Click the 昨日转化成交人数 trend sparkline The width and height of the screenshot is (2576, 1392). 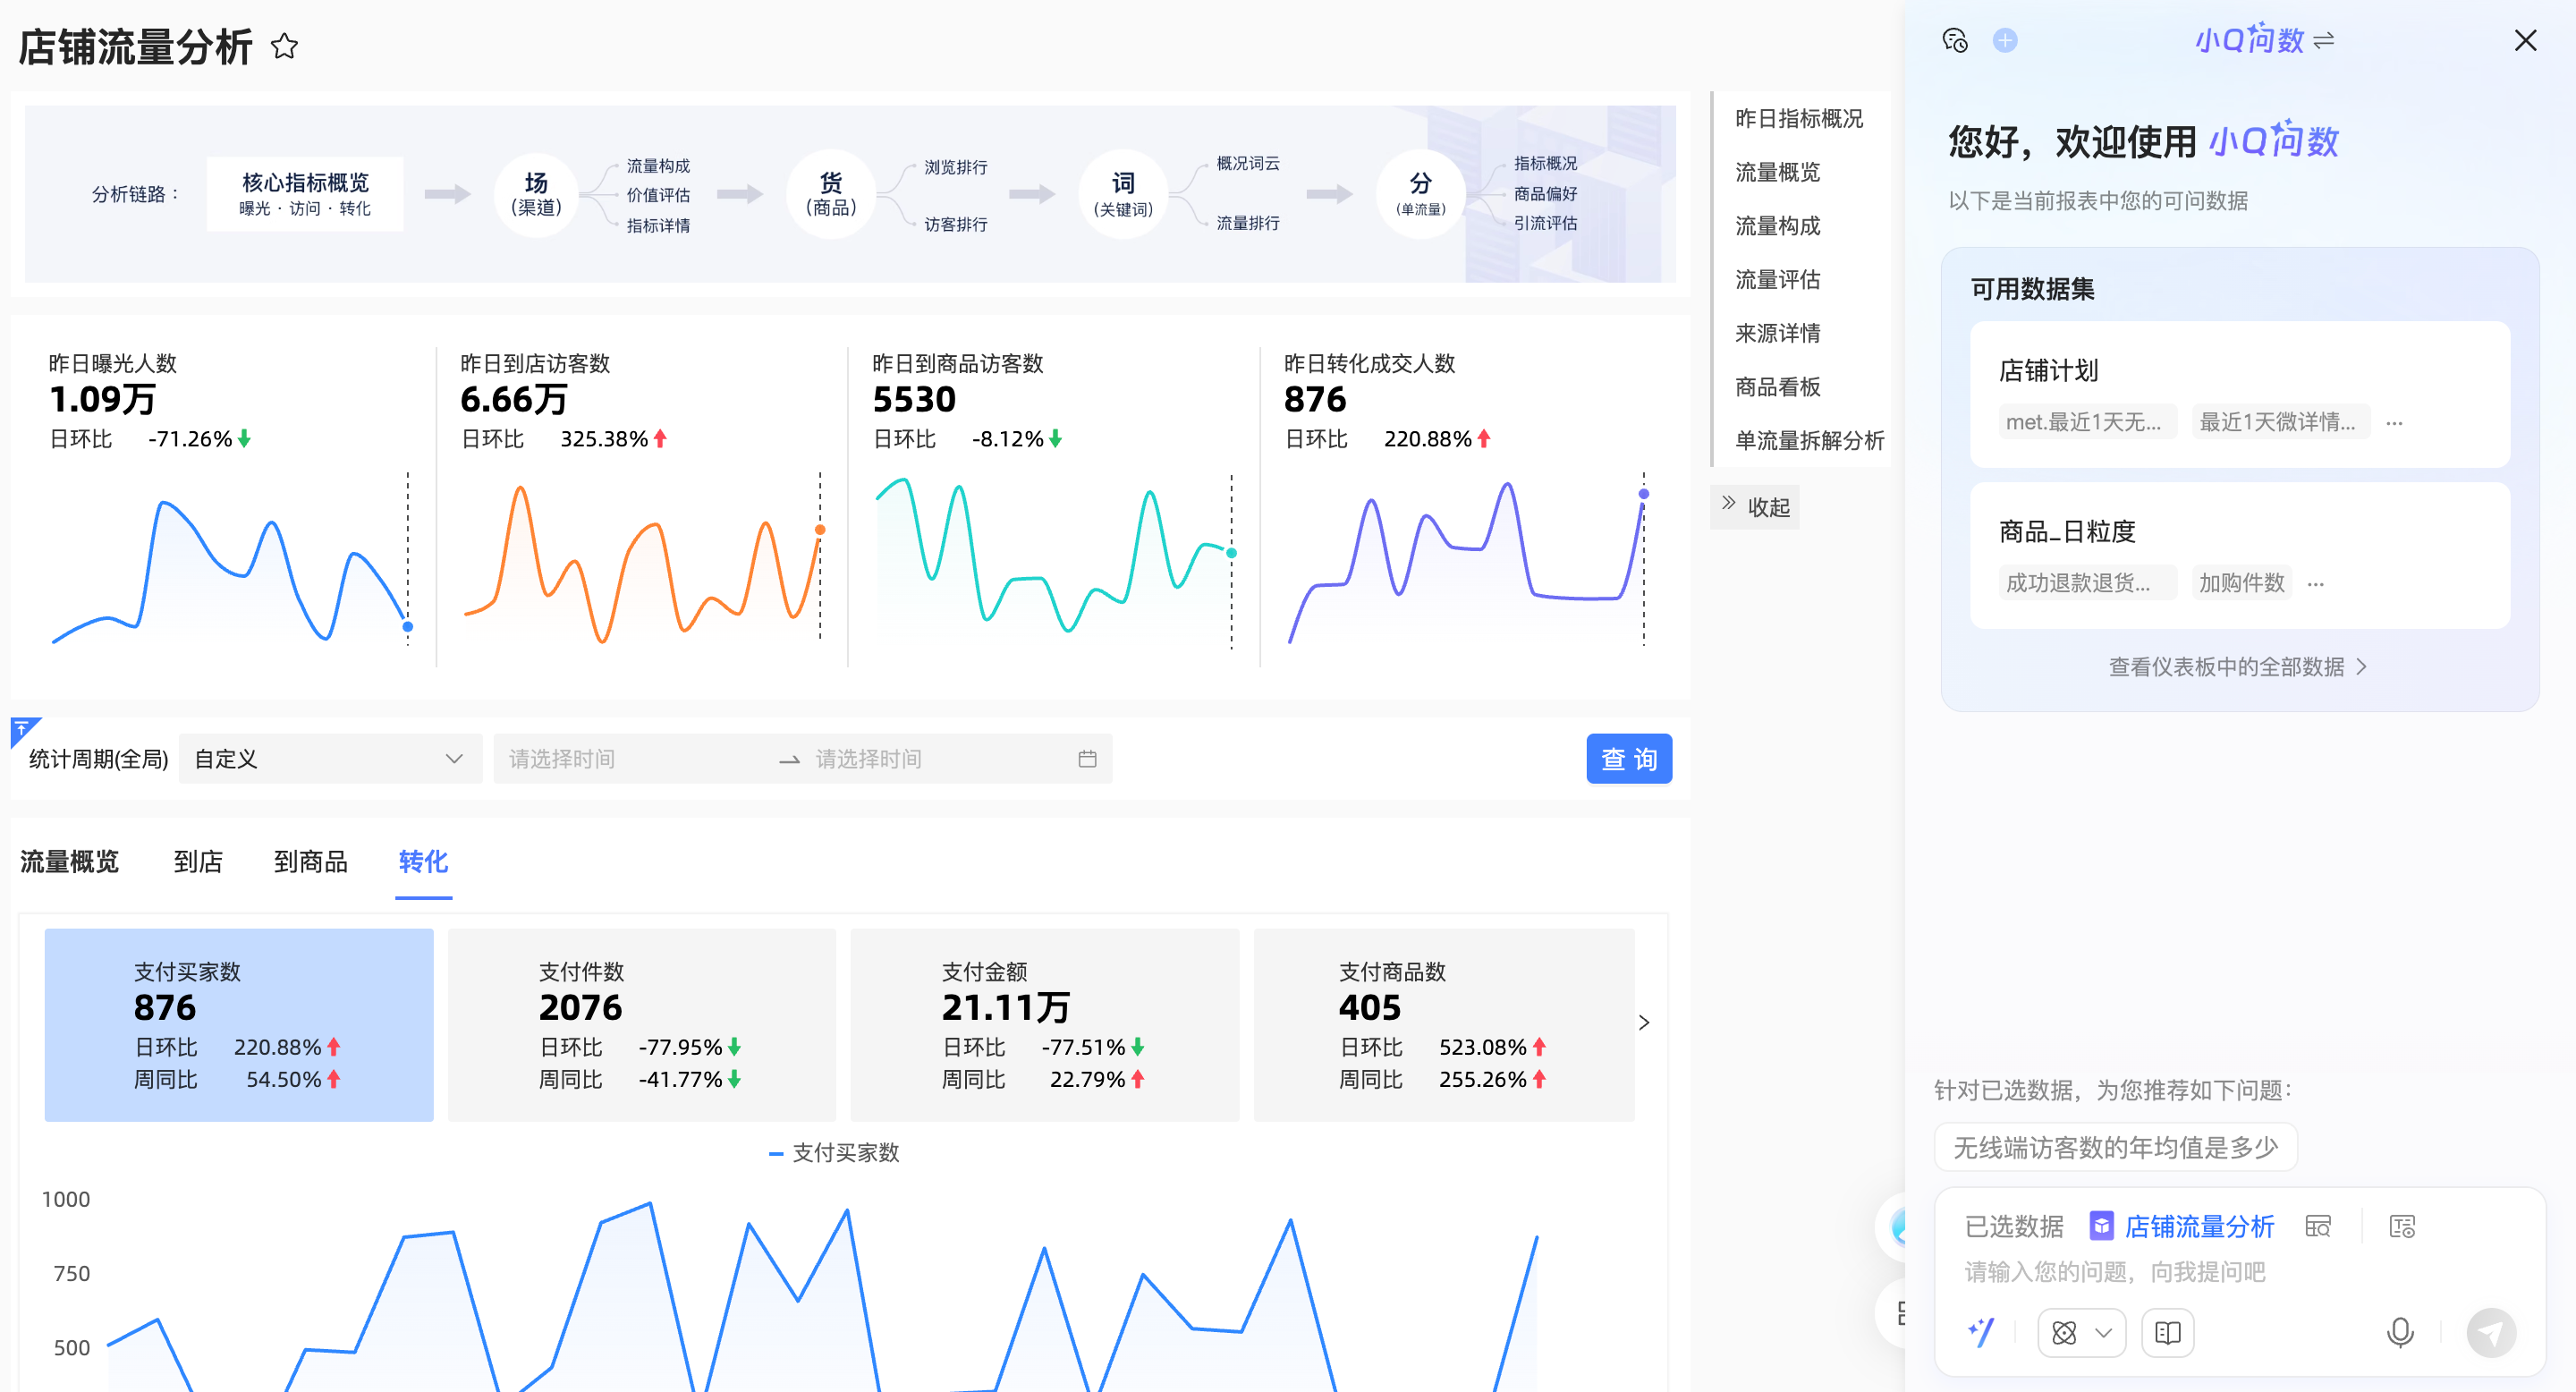coord(1468,562)
